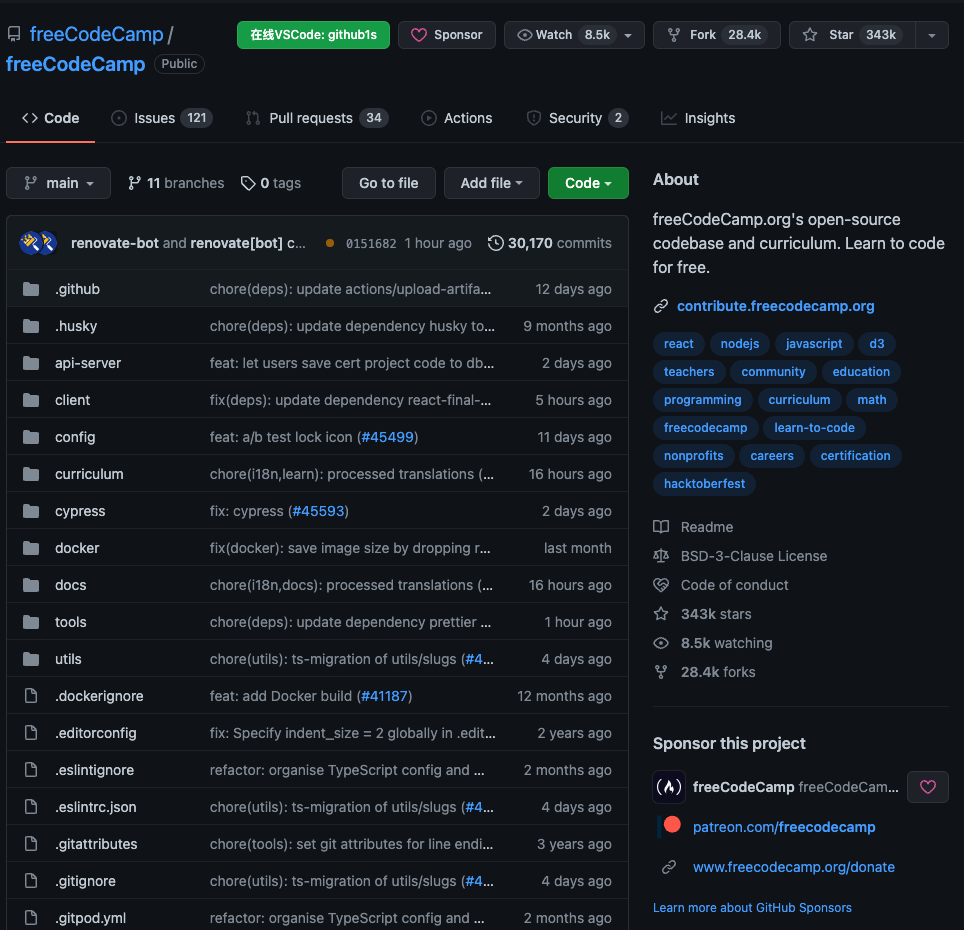Click the hacktoberfest topic tag
Image resolution: width=964 pixels, height=930 pixels.
704,484
